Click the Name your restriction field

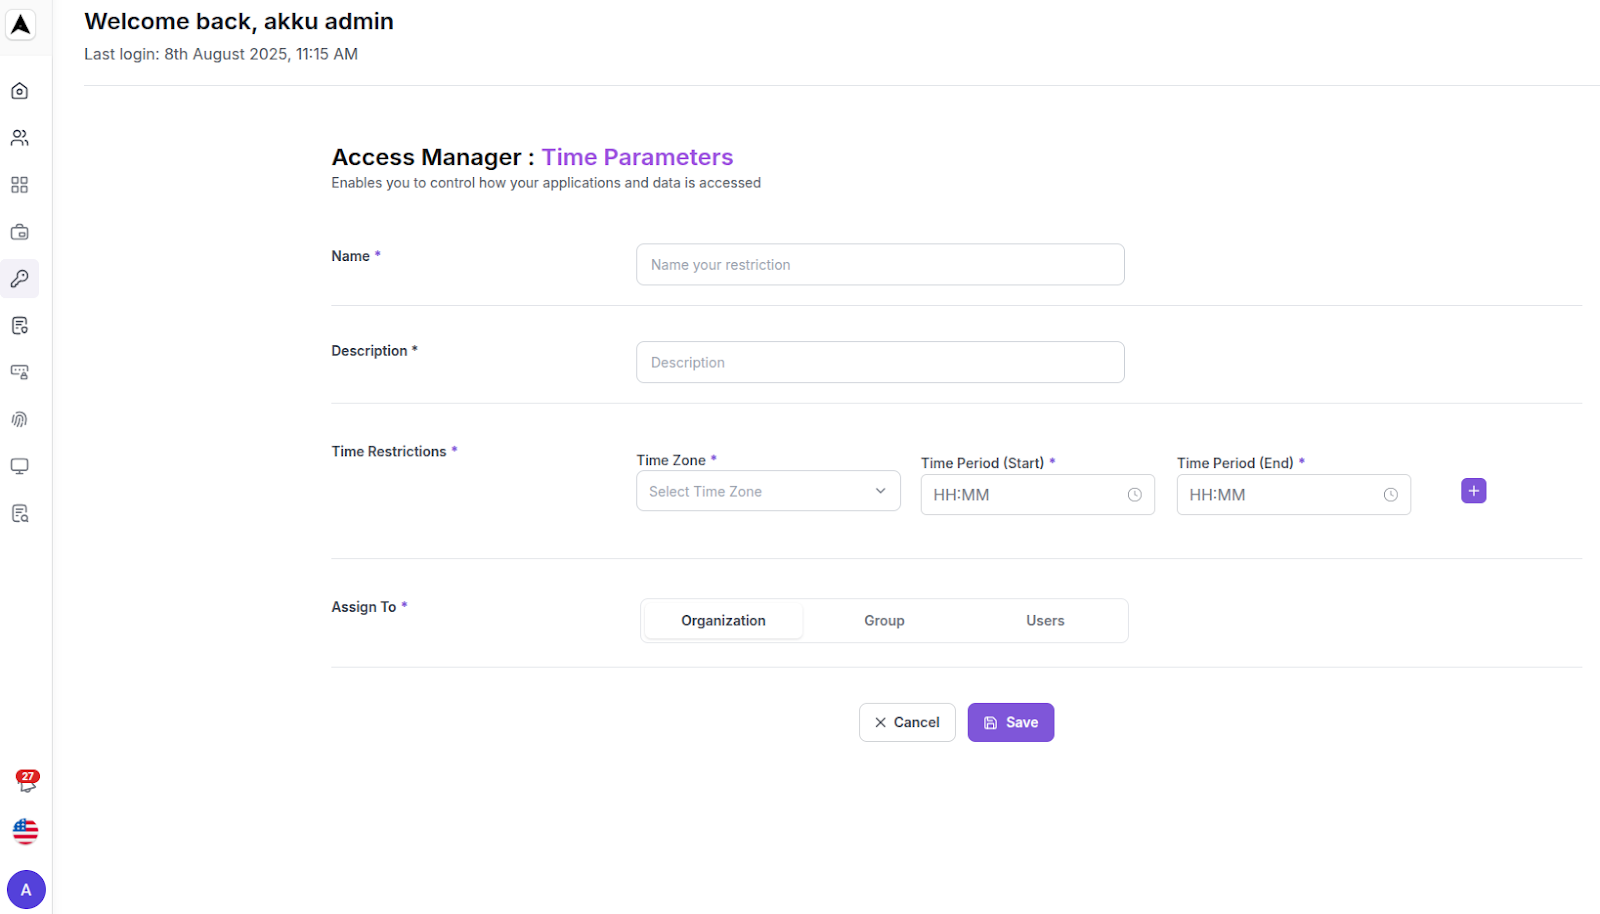pyautogui.click(x=879, y=264)
